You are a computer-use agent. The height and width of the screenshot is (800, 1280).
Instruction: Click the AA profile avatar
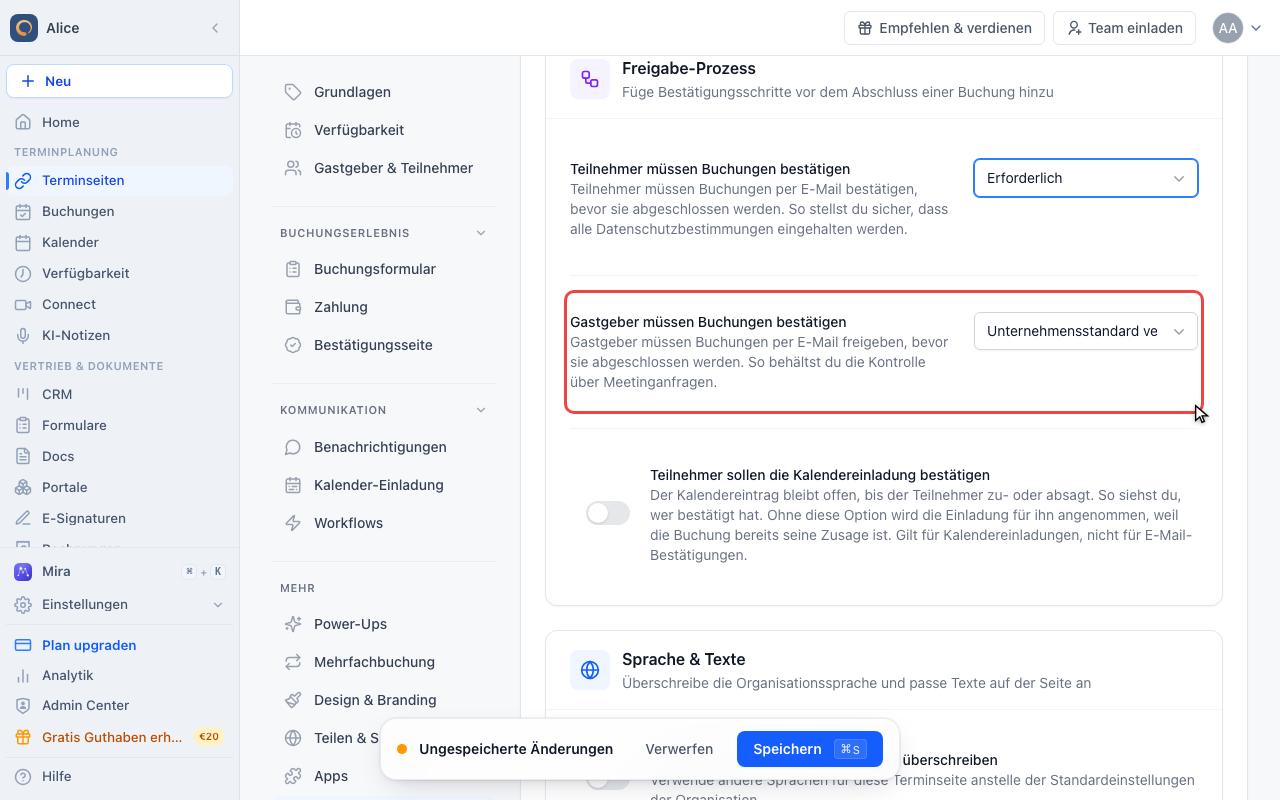click(x=1228, y=28)
